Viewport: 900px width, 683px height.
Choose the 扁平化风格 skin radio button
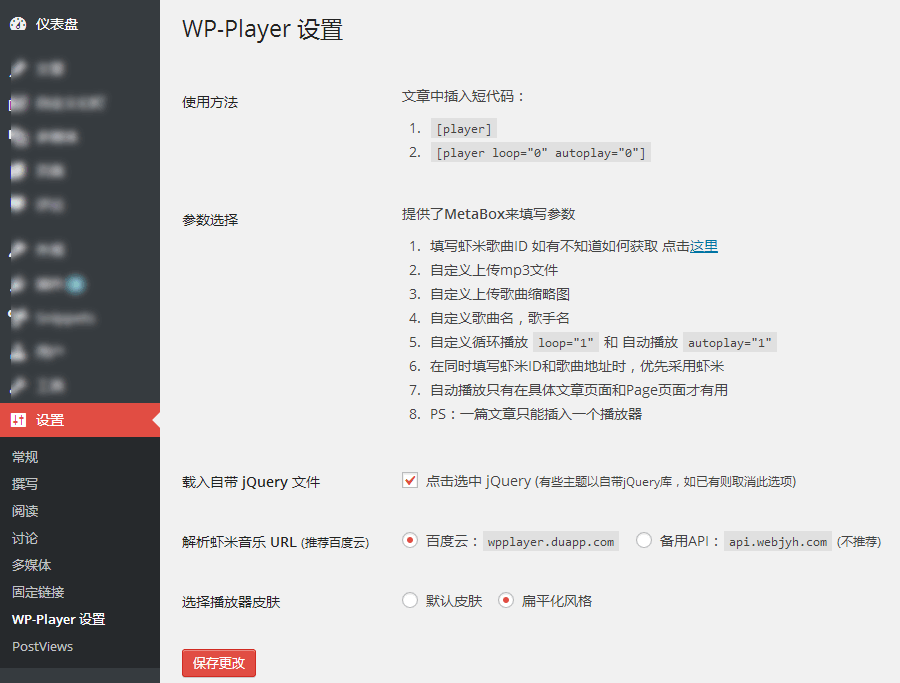point(506,600)
